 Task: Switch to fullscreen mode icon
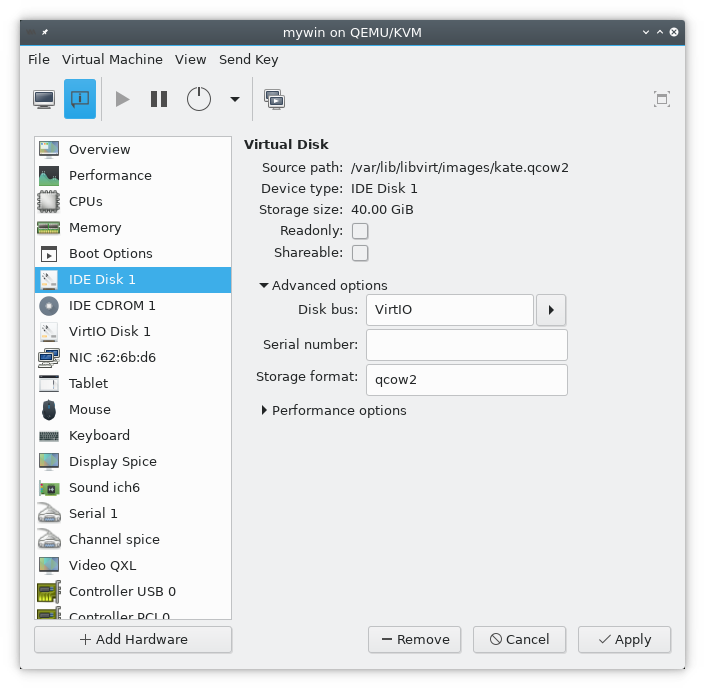click(x=661, y=99)
